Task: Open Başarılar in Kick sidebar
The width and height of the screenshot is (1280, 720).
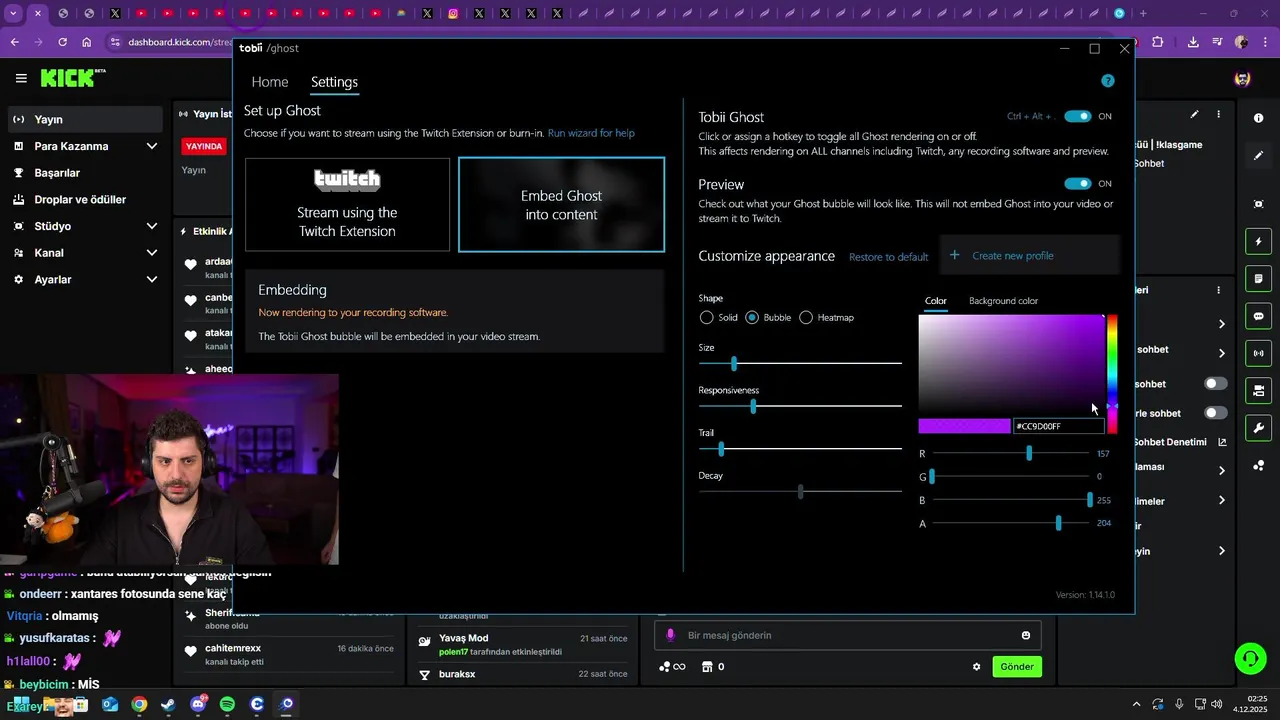Action: tap(84, 173)
